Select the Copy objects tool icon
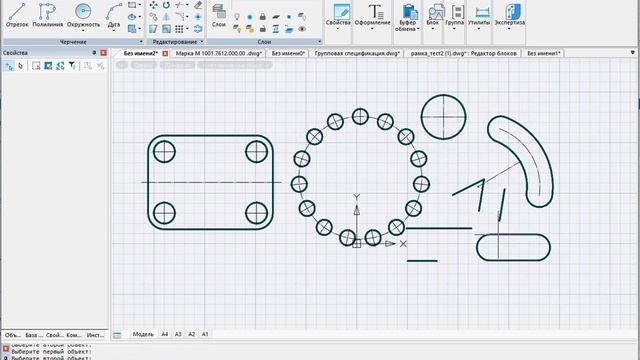Image resolution: width=640 pixels, height=360 pixels. pyautogui.click(x=153, y=17)
